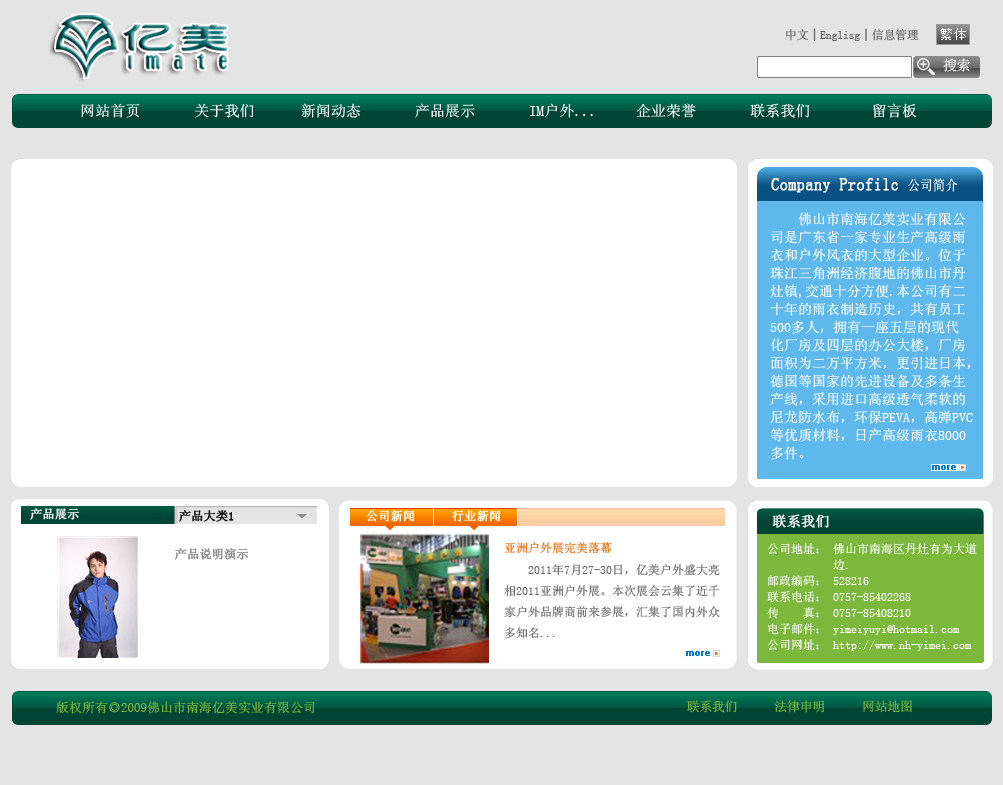Viewport: 1003px width, 785px height.
Task: Switch to traditional Chinese with 繁体 button
Action: point(952,35)
